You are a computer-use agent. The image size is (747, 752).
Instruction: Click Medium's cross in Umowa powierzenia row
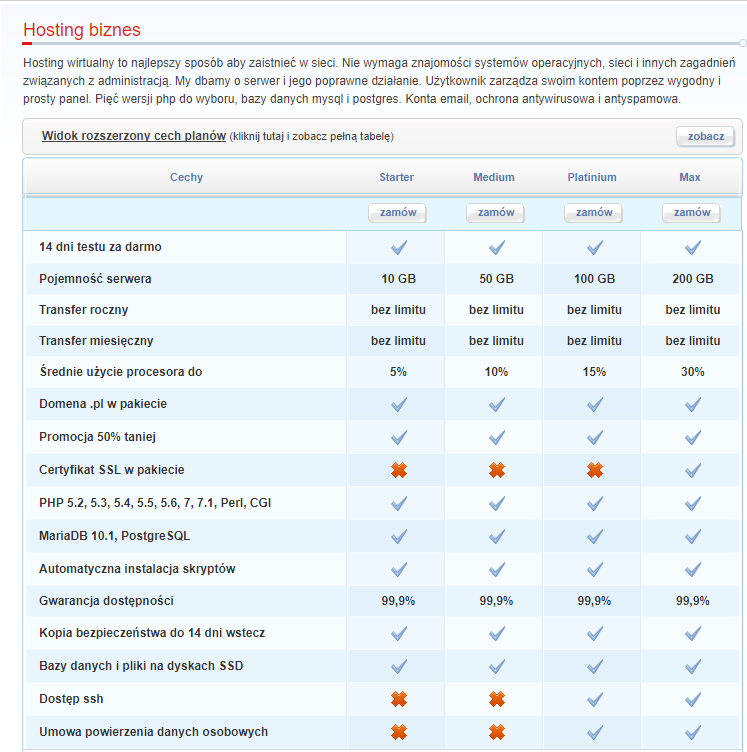[497, 732]
